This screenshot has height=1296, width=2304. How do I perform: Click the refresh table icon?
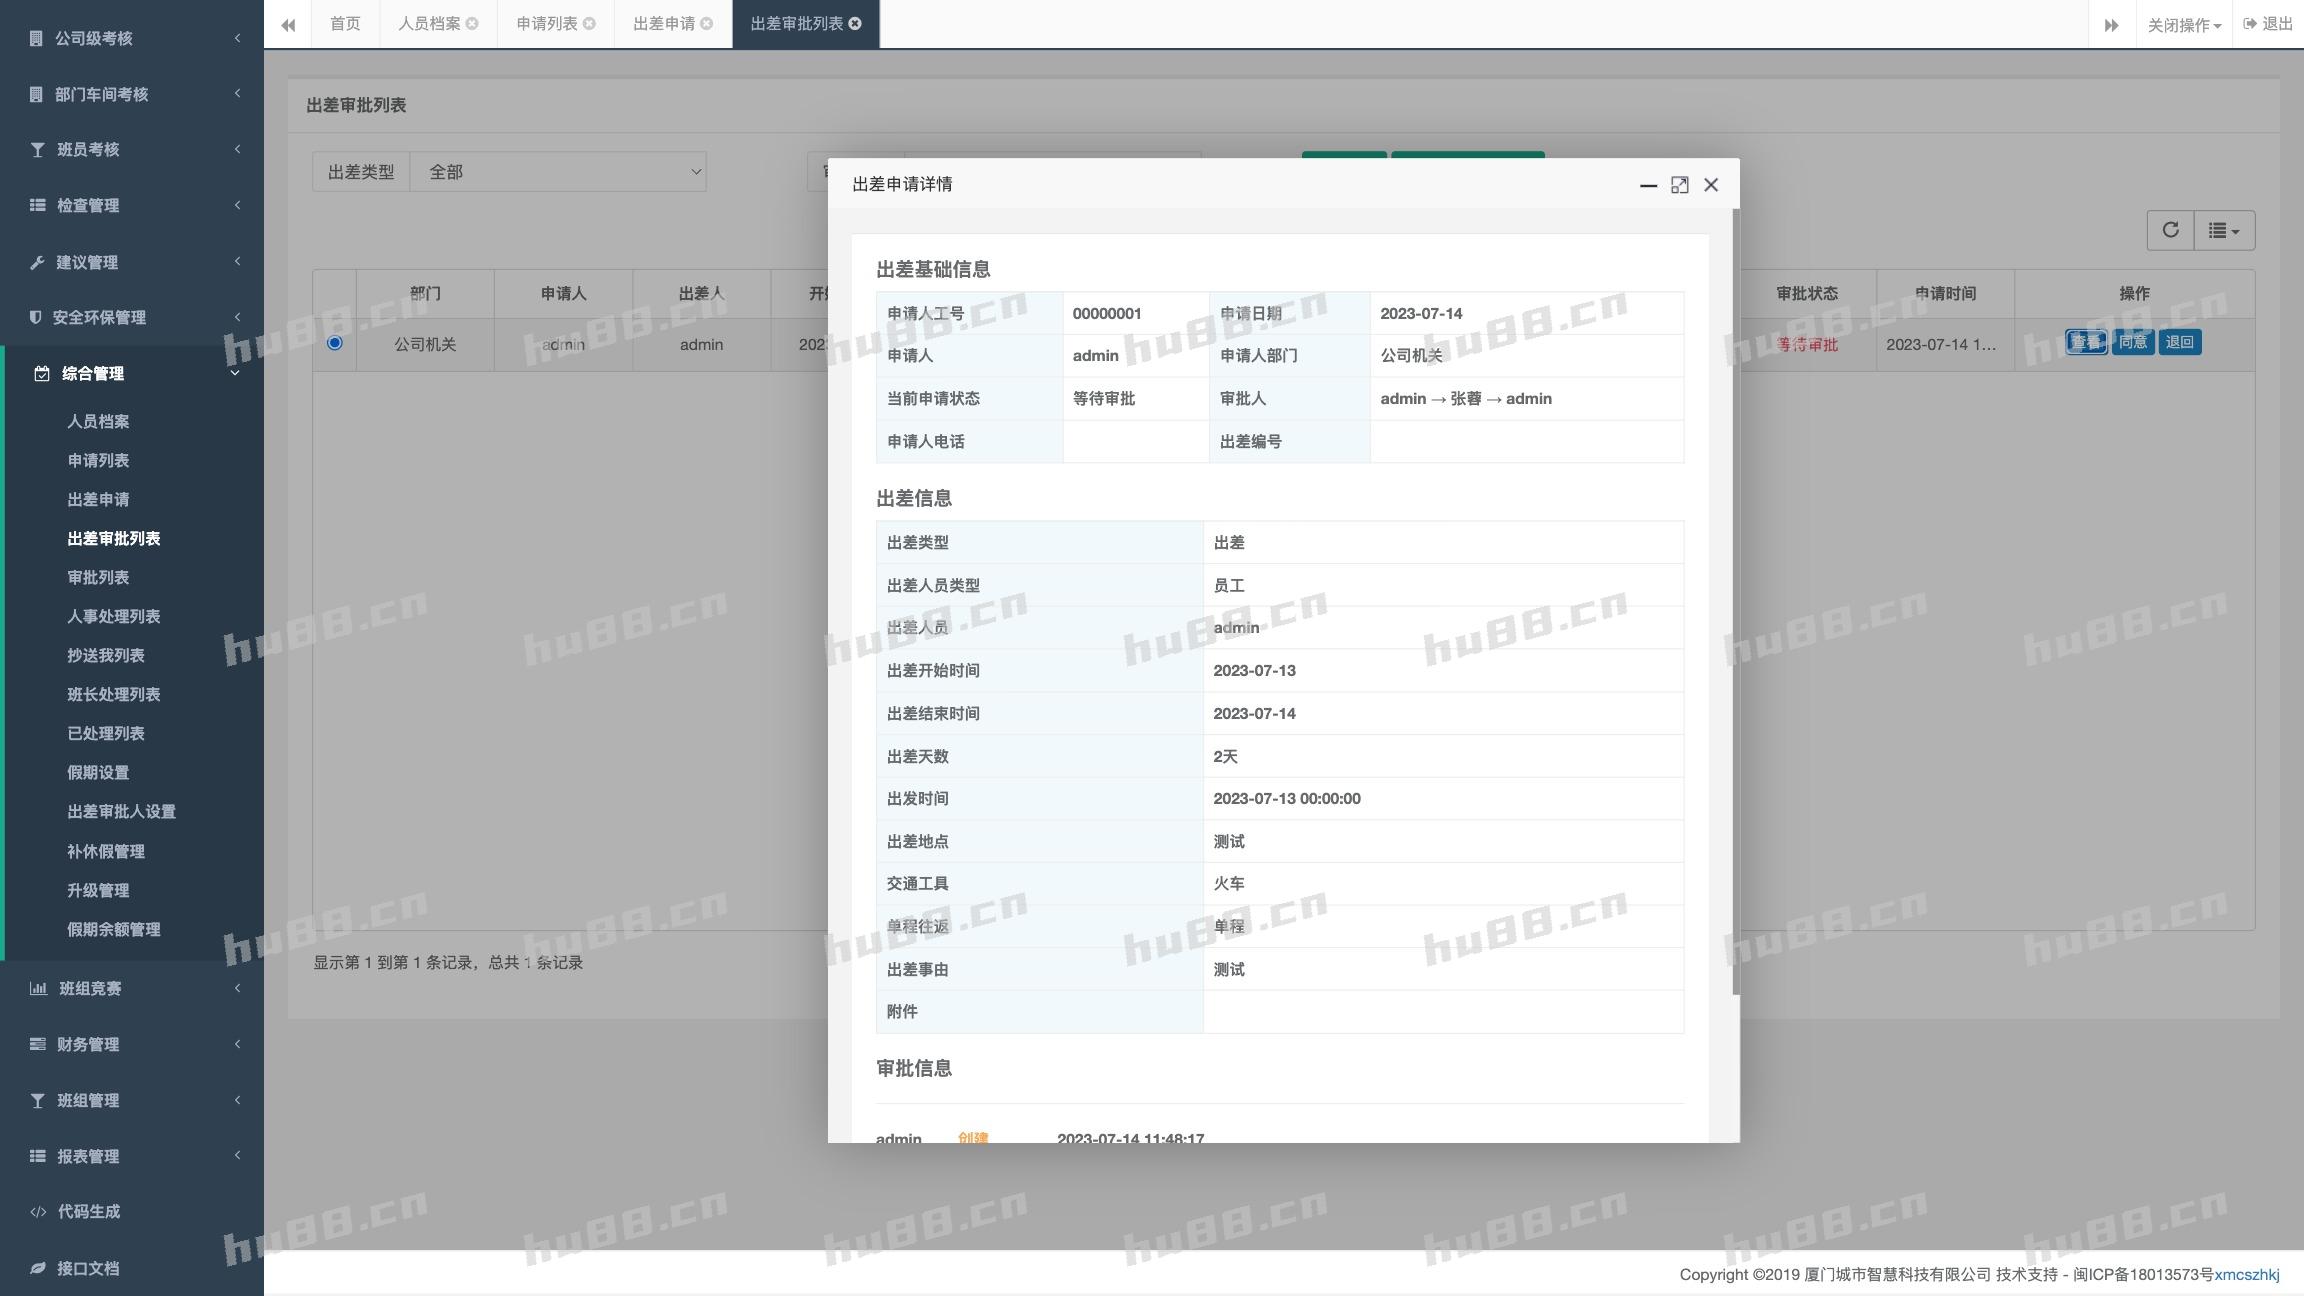pyautogui.click(x=2170, y=230)
